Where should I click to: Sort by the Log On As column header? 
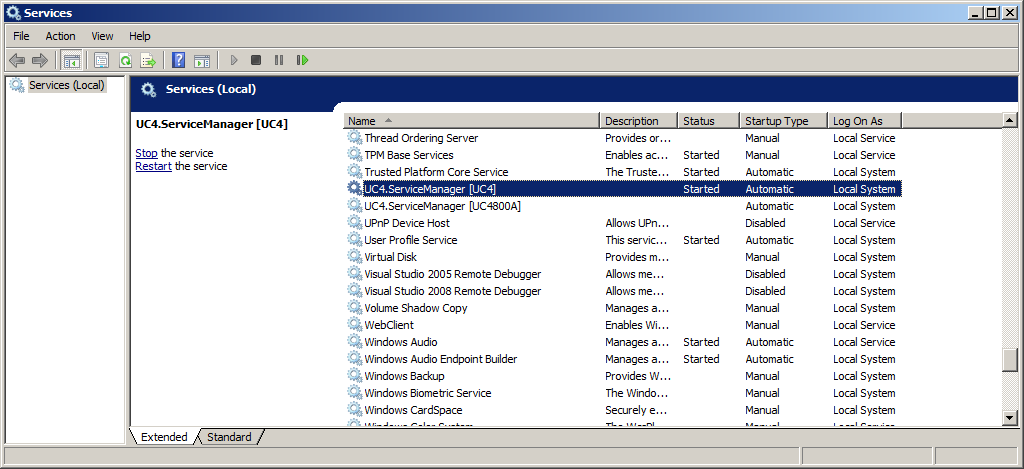865,121
